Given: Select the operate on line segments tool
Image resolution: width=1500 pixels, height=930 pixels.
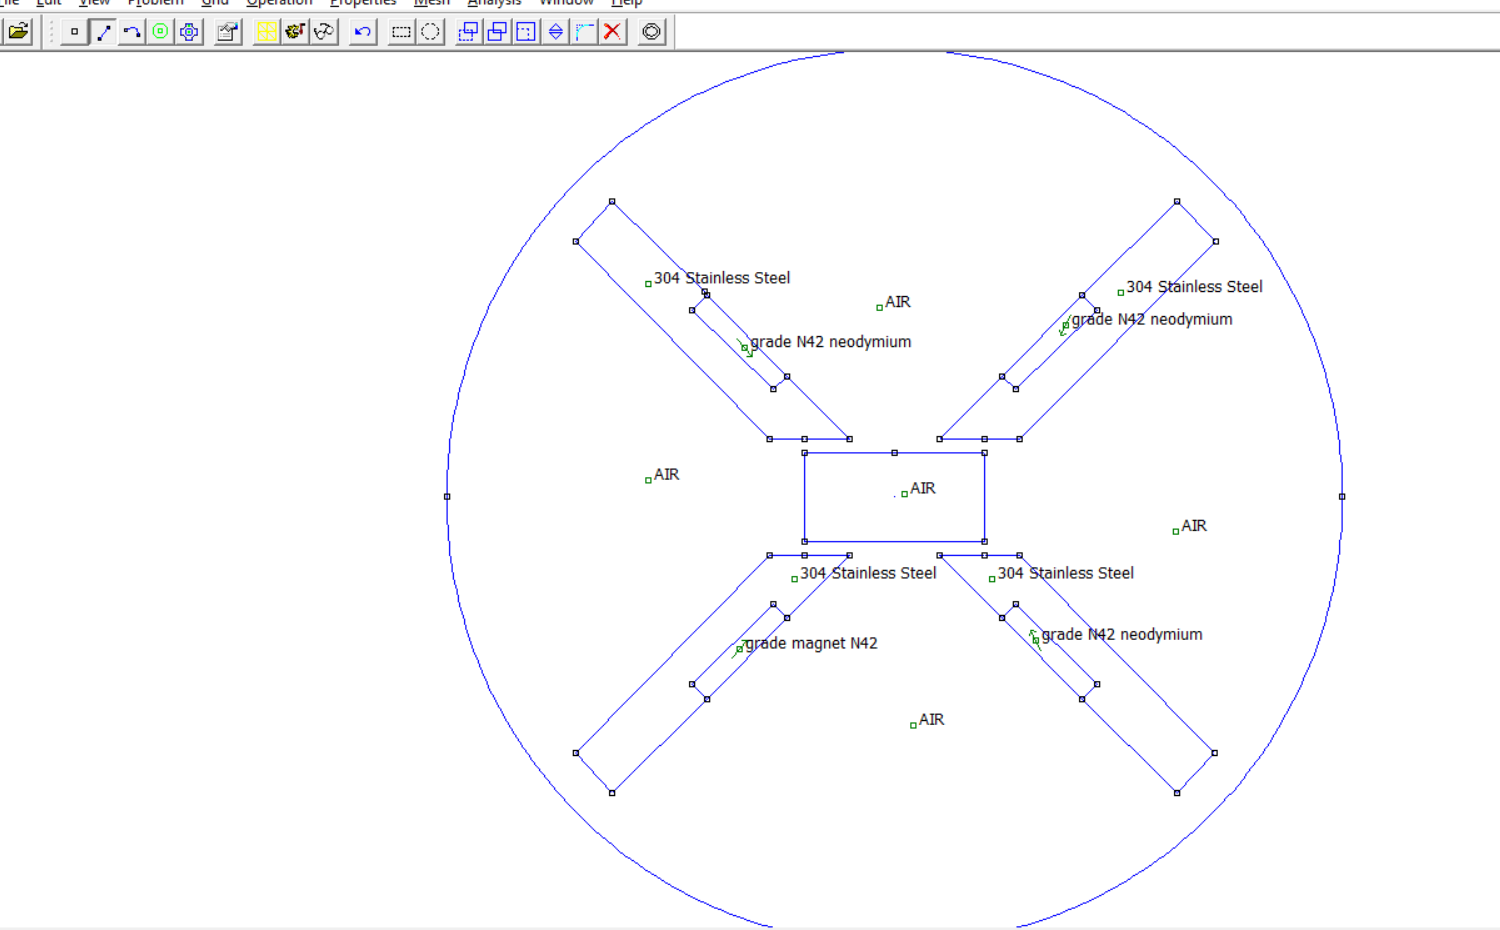Looking at the screenshot, I should [103, 32].
